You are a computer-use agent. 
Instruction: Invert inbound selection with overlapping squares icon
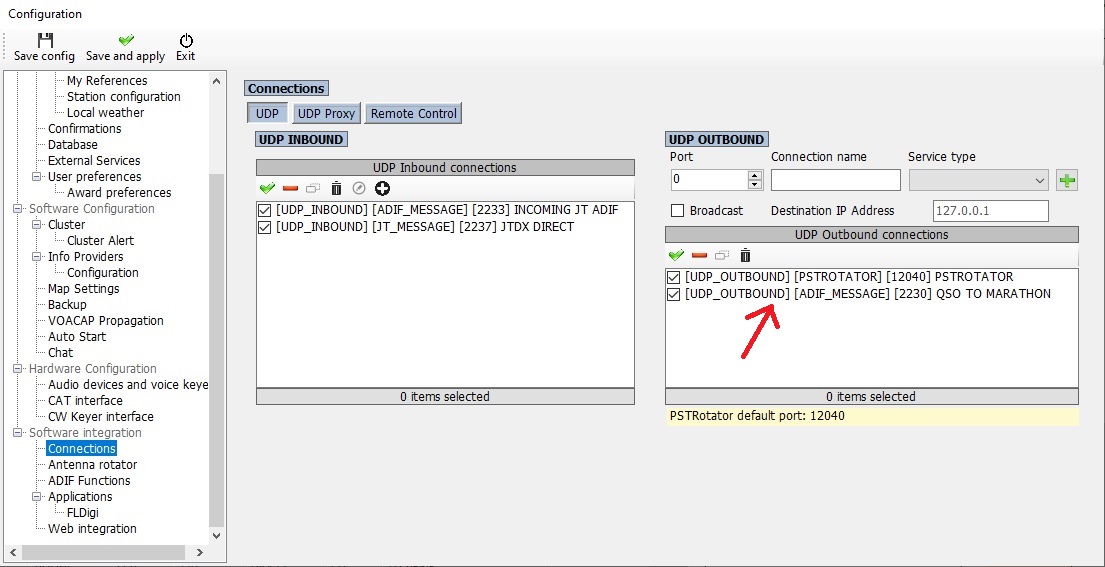[313, 188]
